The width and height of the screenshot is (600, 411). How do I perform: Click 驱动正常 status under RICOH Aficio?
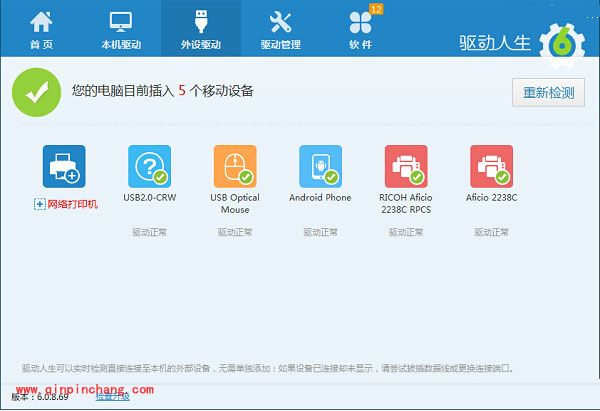(406, 232)
